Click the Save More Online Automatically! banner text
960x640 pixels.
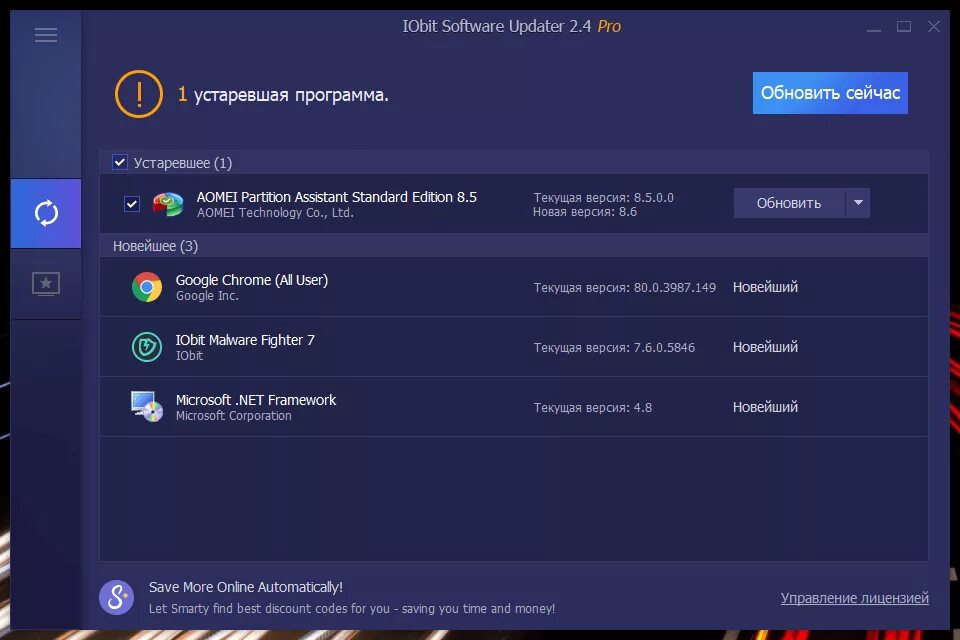tap(246, 587)
